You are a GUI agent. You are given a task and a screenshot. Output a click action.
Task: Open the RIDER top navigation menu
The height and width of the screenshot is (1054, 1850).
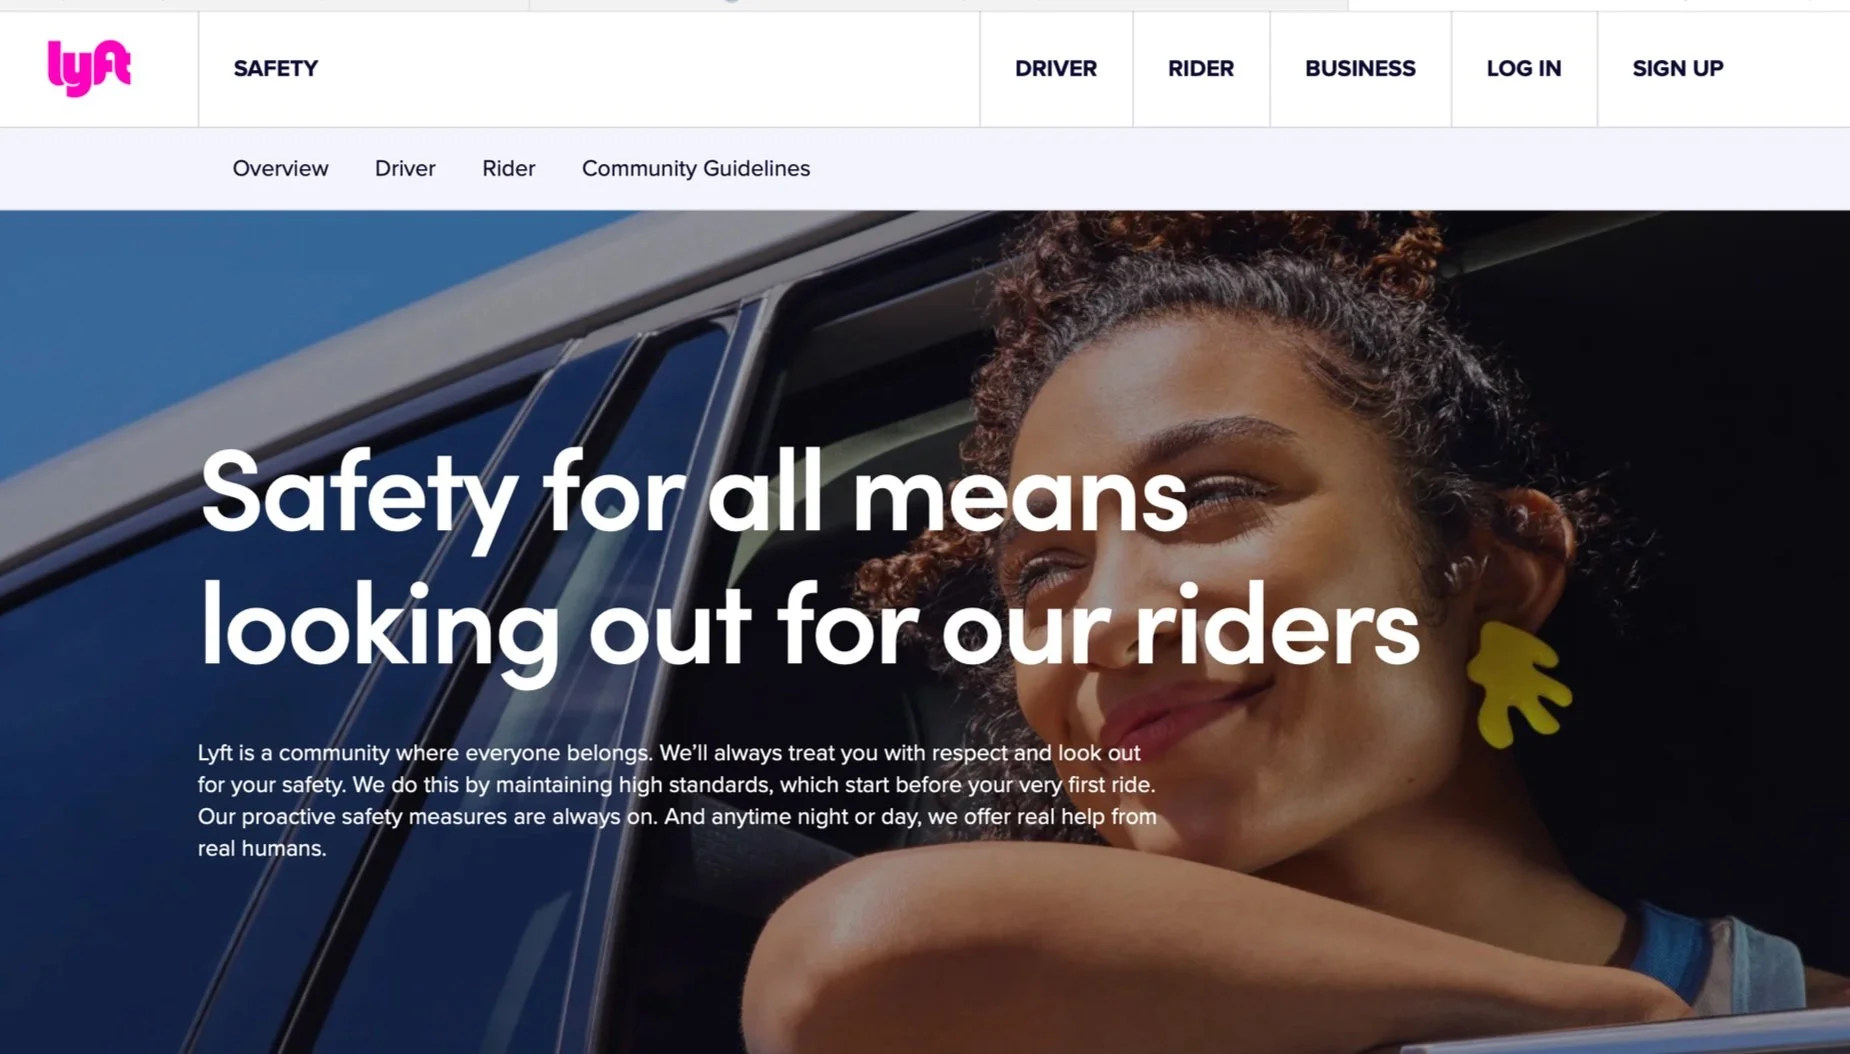tap(1201, 69)
